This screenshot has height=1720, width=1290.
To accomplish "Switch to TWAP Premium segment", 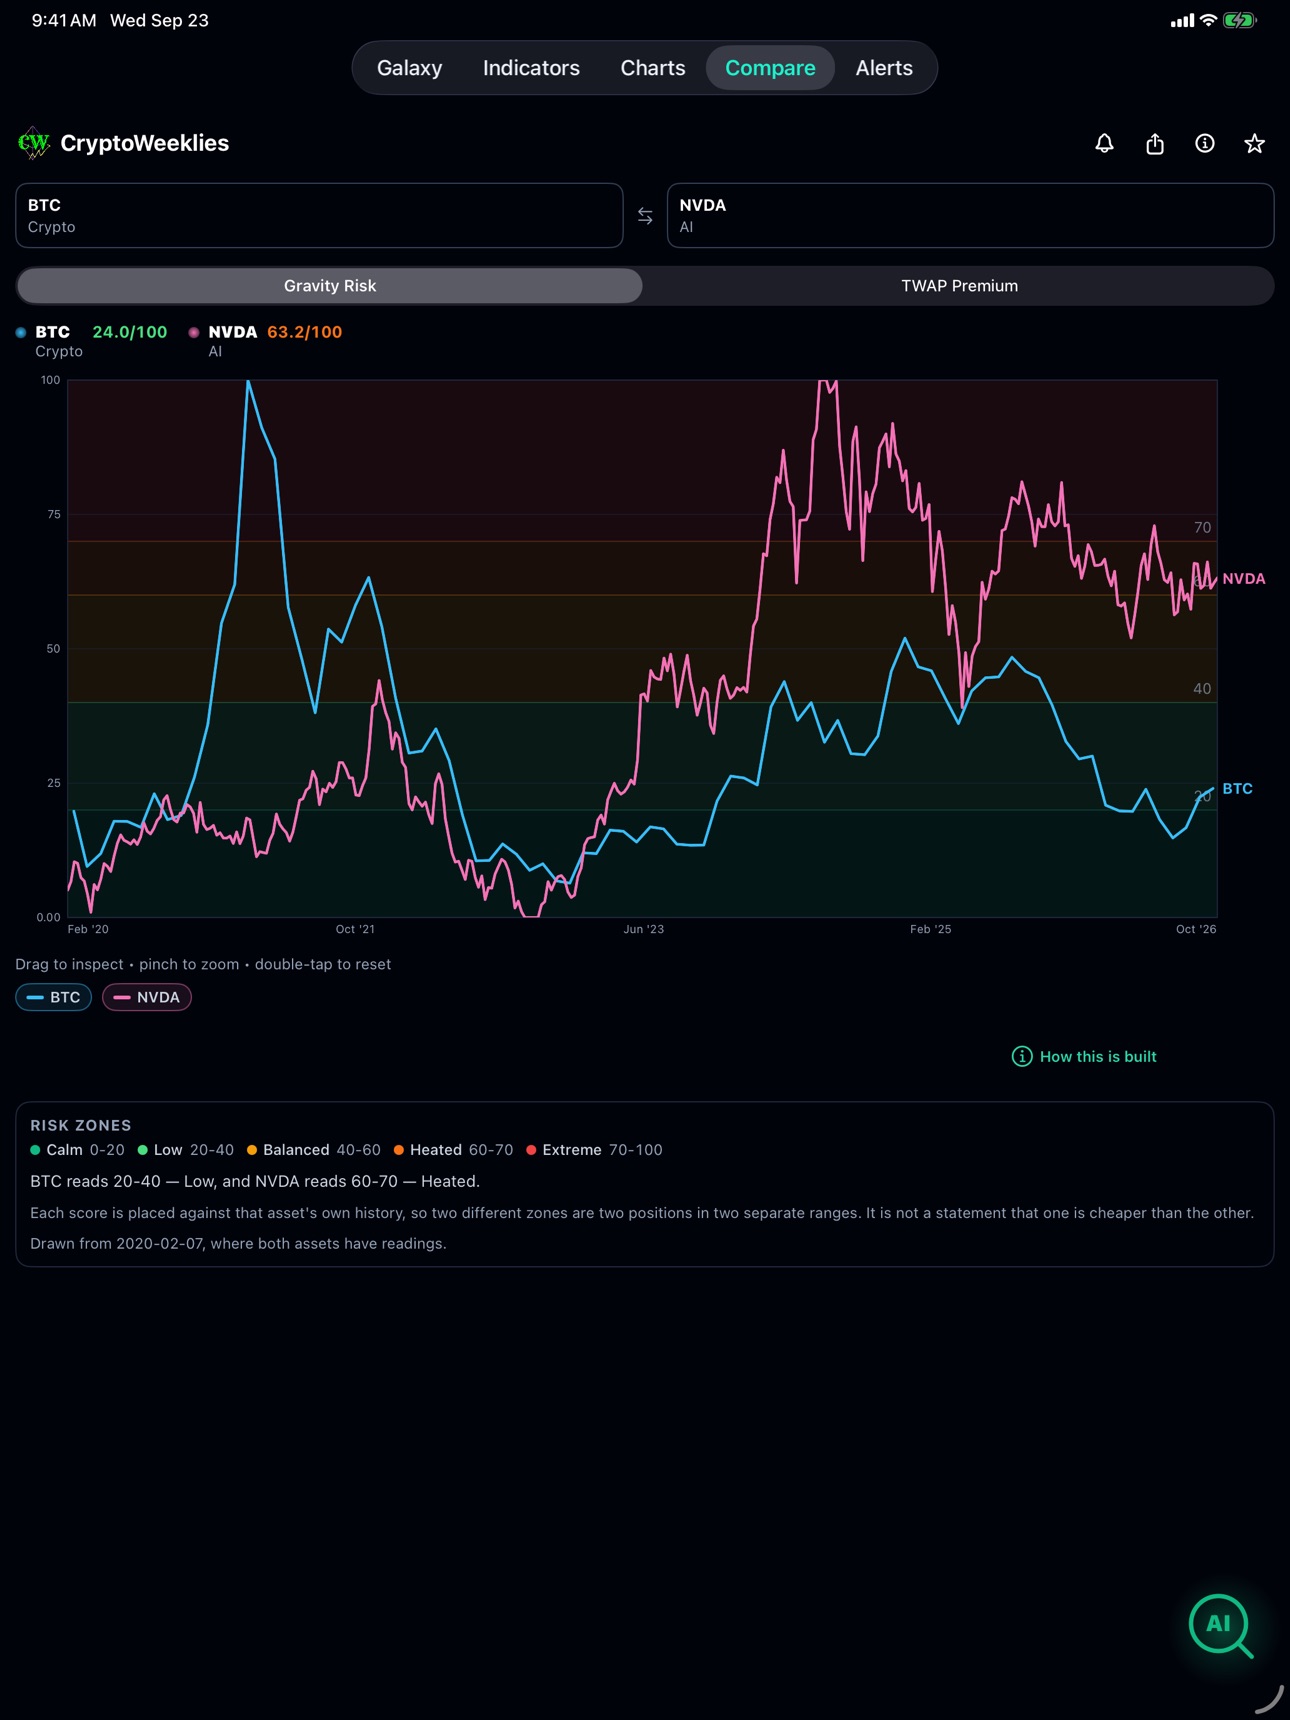I will coord(959,286).
